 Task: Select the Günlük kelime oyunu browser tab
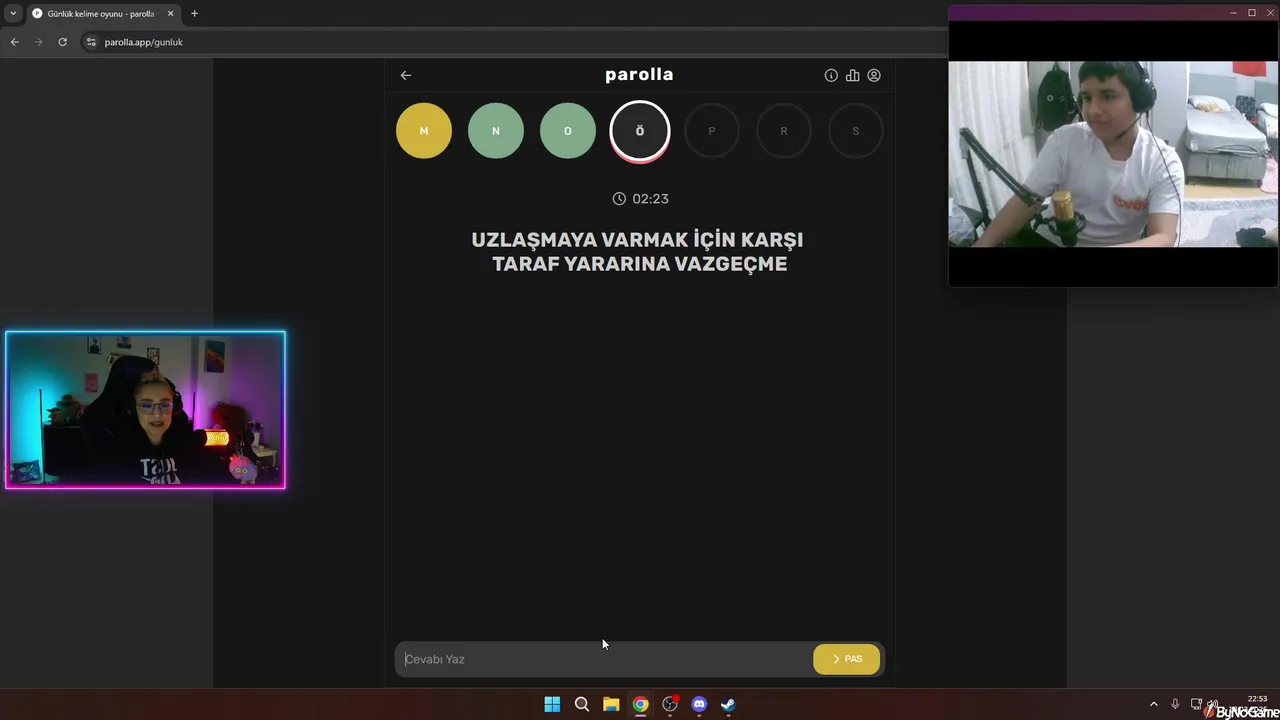point(100,14)
